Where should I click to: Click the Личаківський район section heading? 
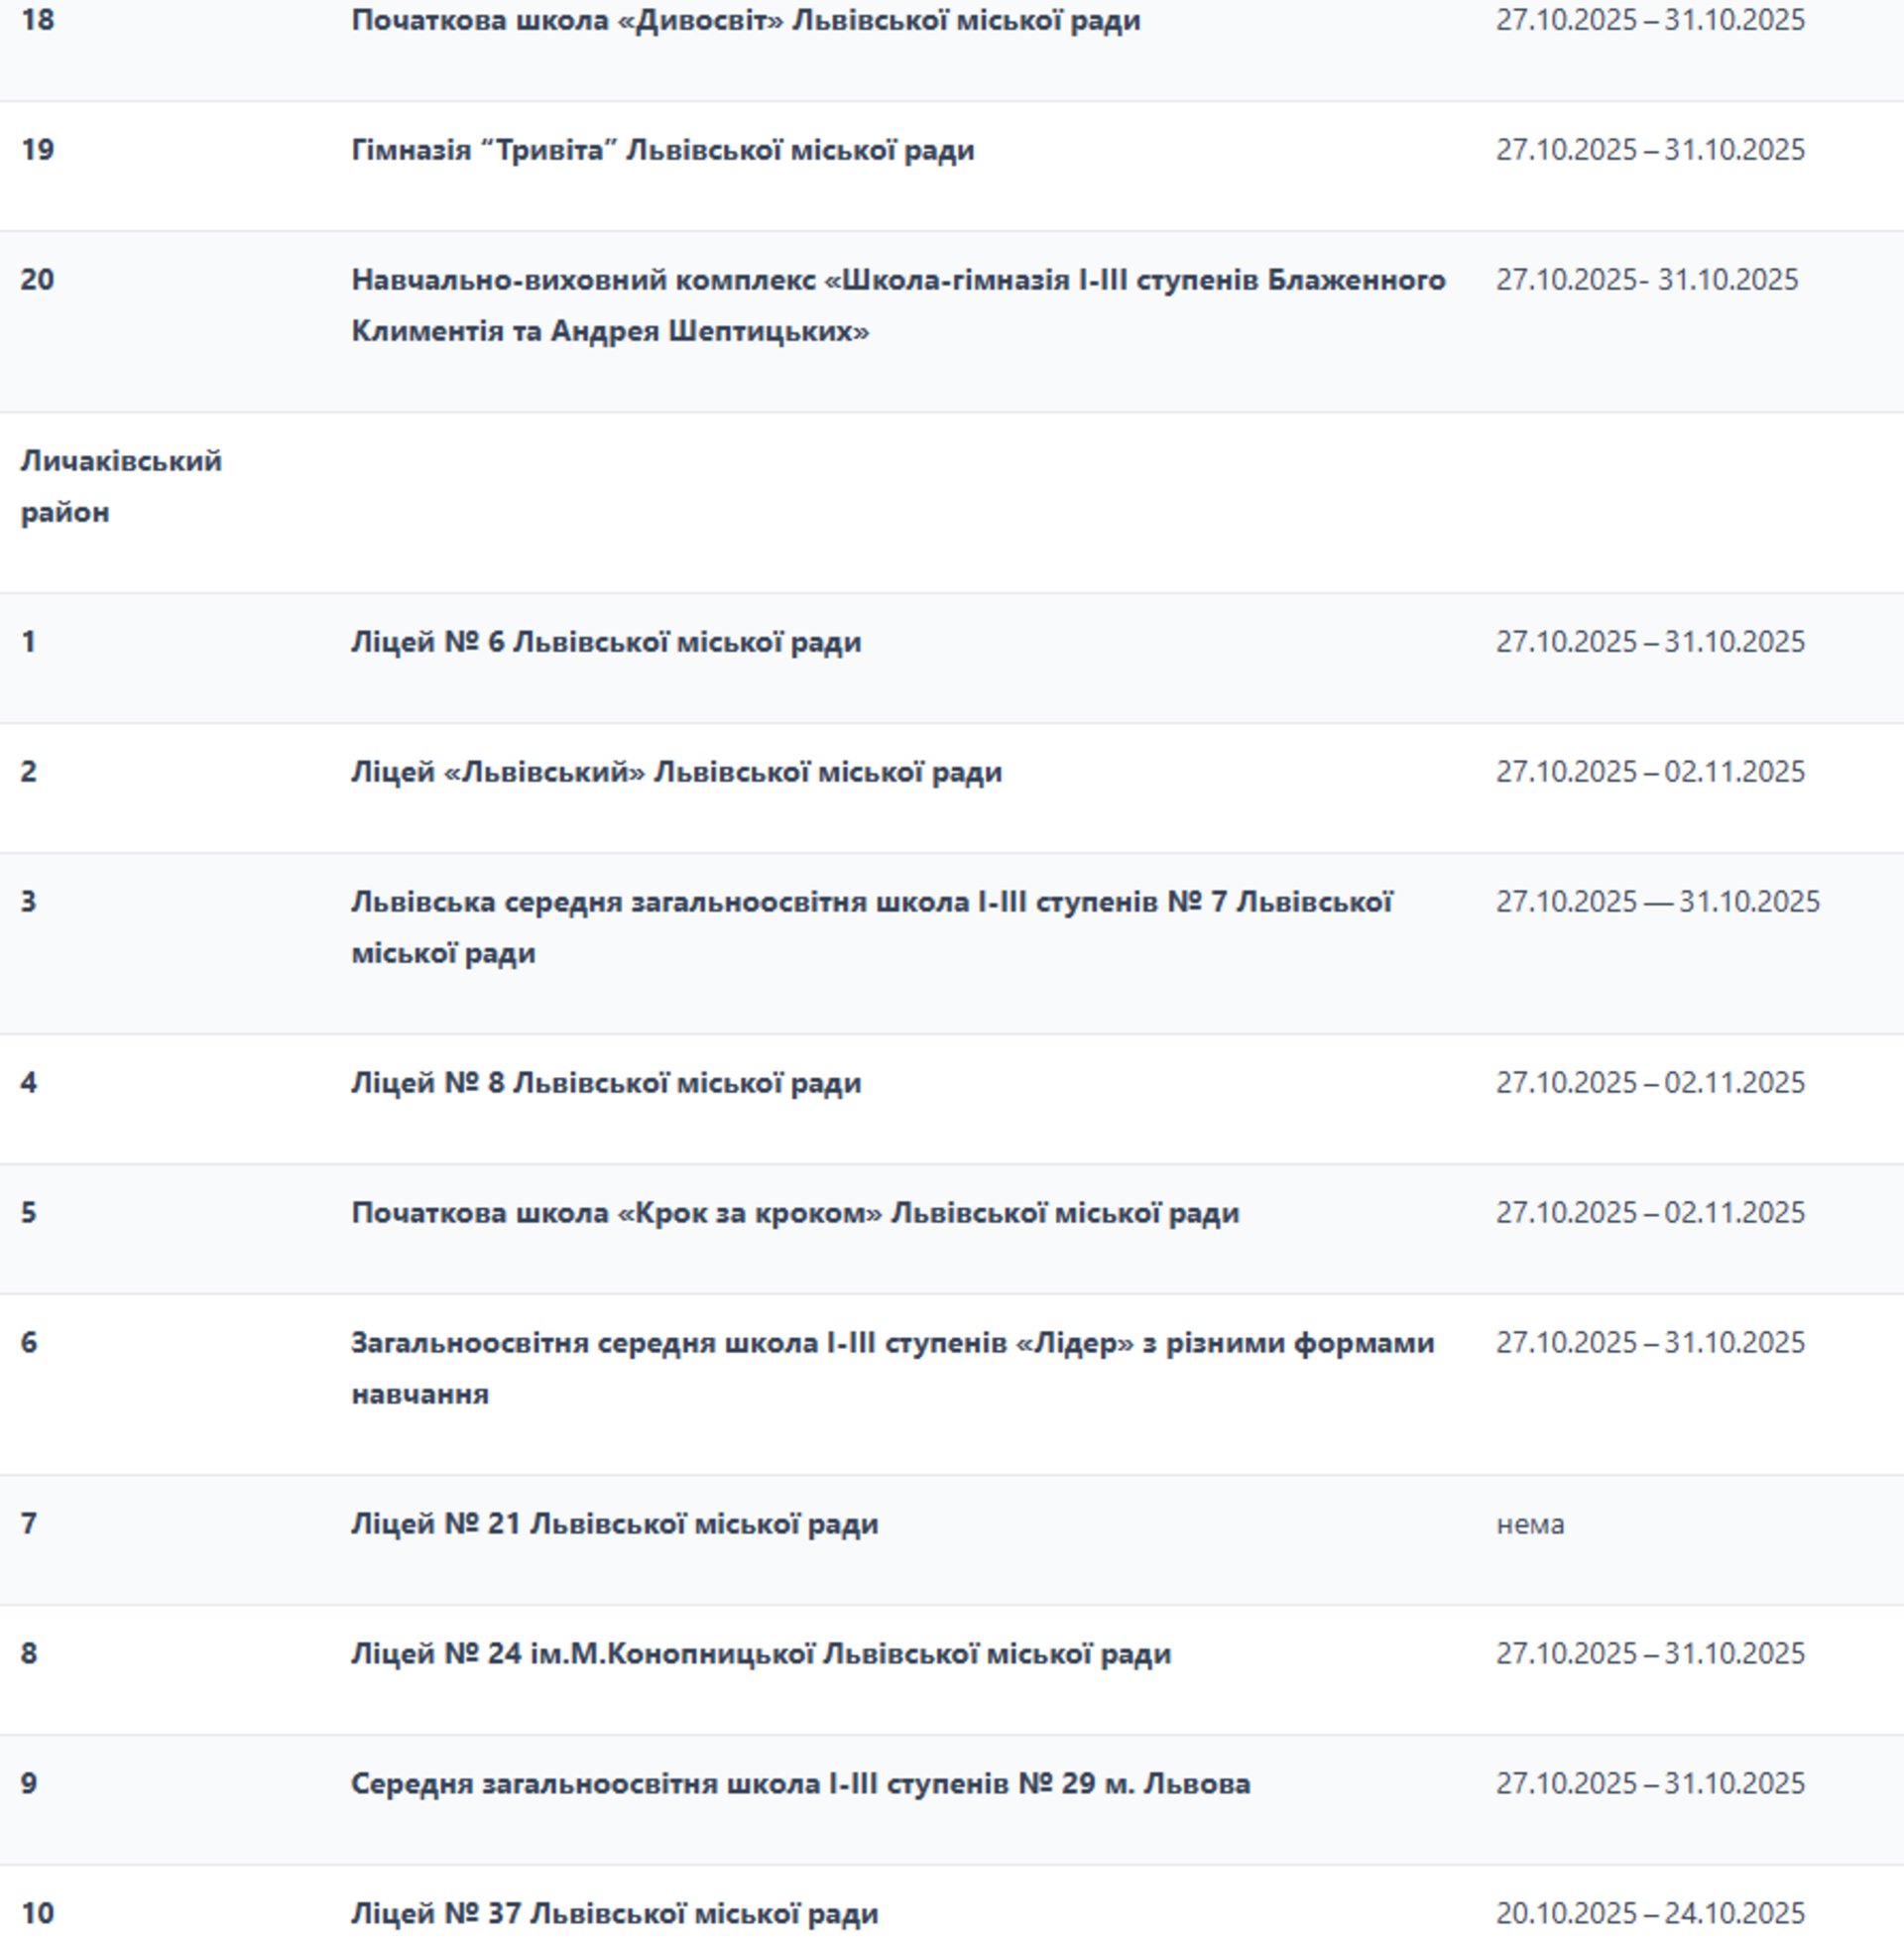coord(120,486)
